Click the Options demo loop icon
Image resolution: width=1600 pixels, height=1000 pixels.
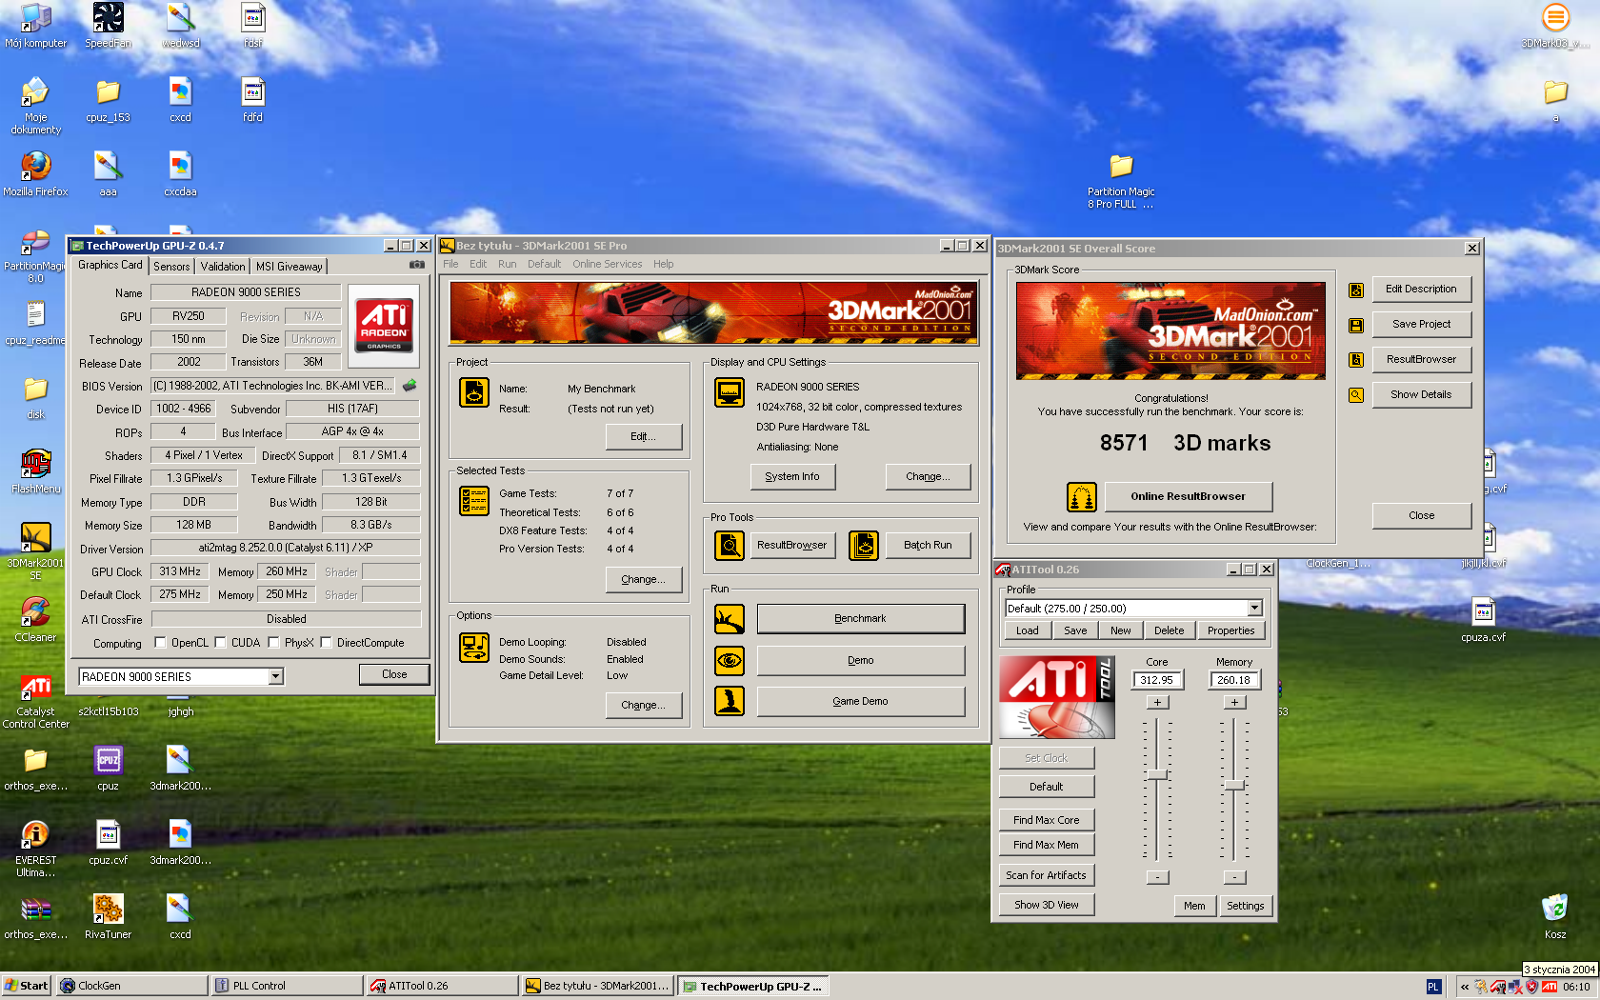474,648
